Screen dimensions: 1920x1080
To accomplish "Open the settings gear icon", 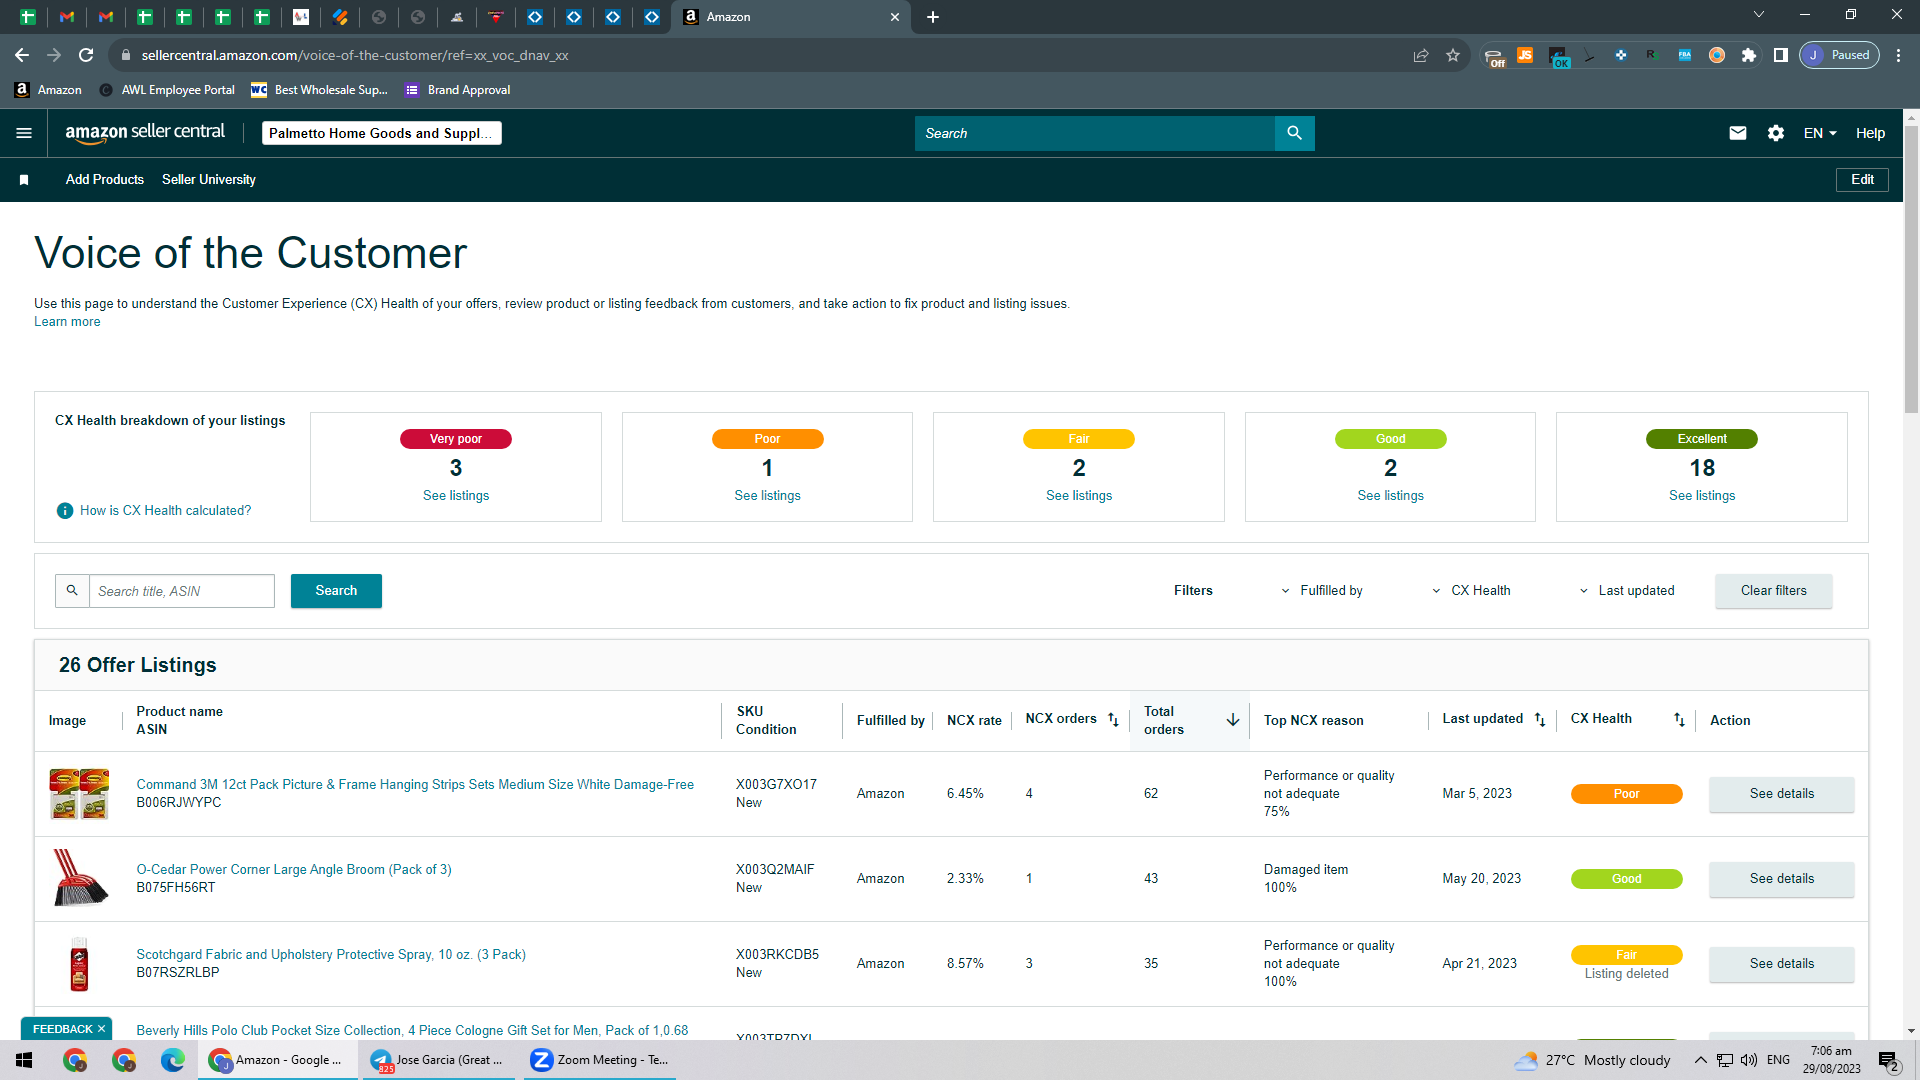I will coord(1776,133).
